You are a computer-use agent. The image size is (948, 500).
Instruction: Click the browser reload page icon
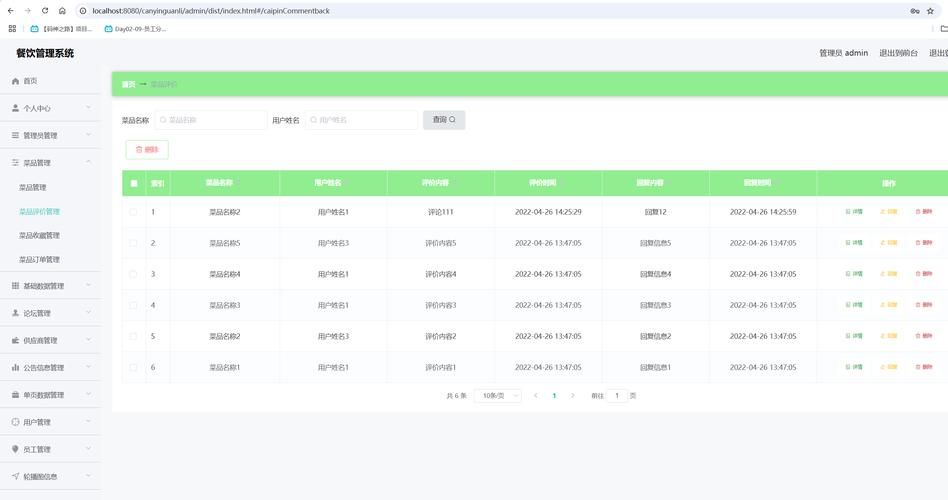click(x=45, y=11)
